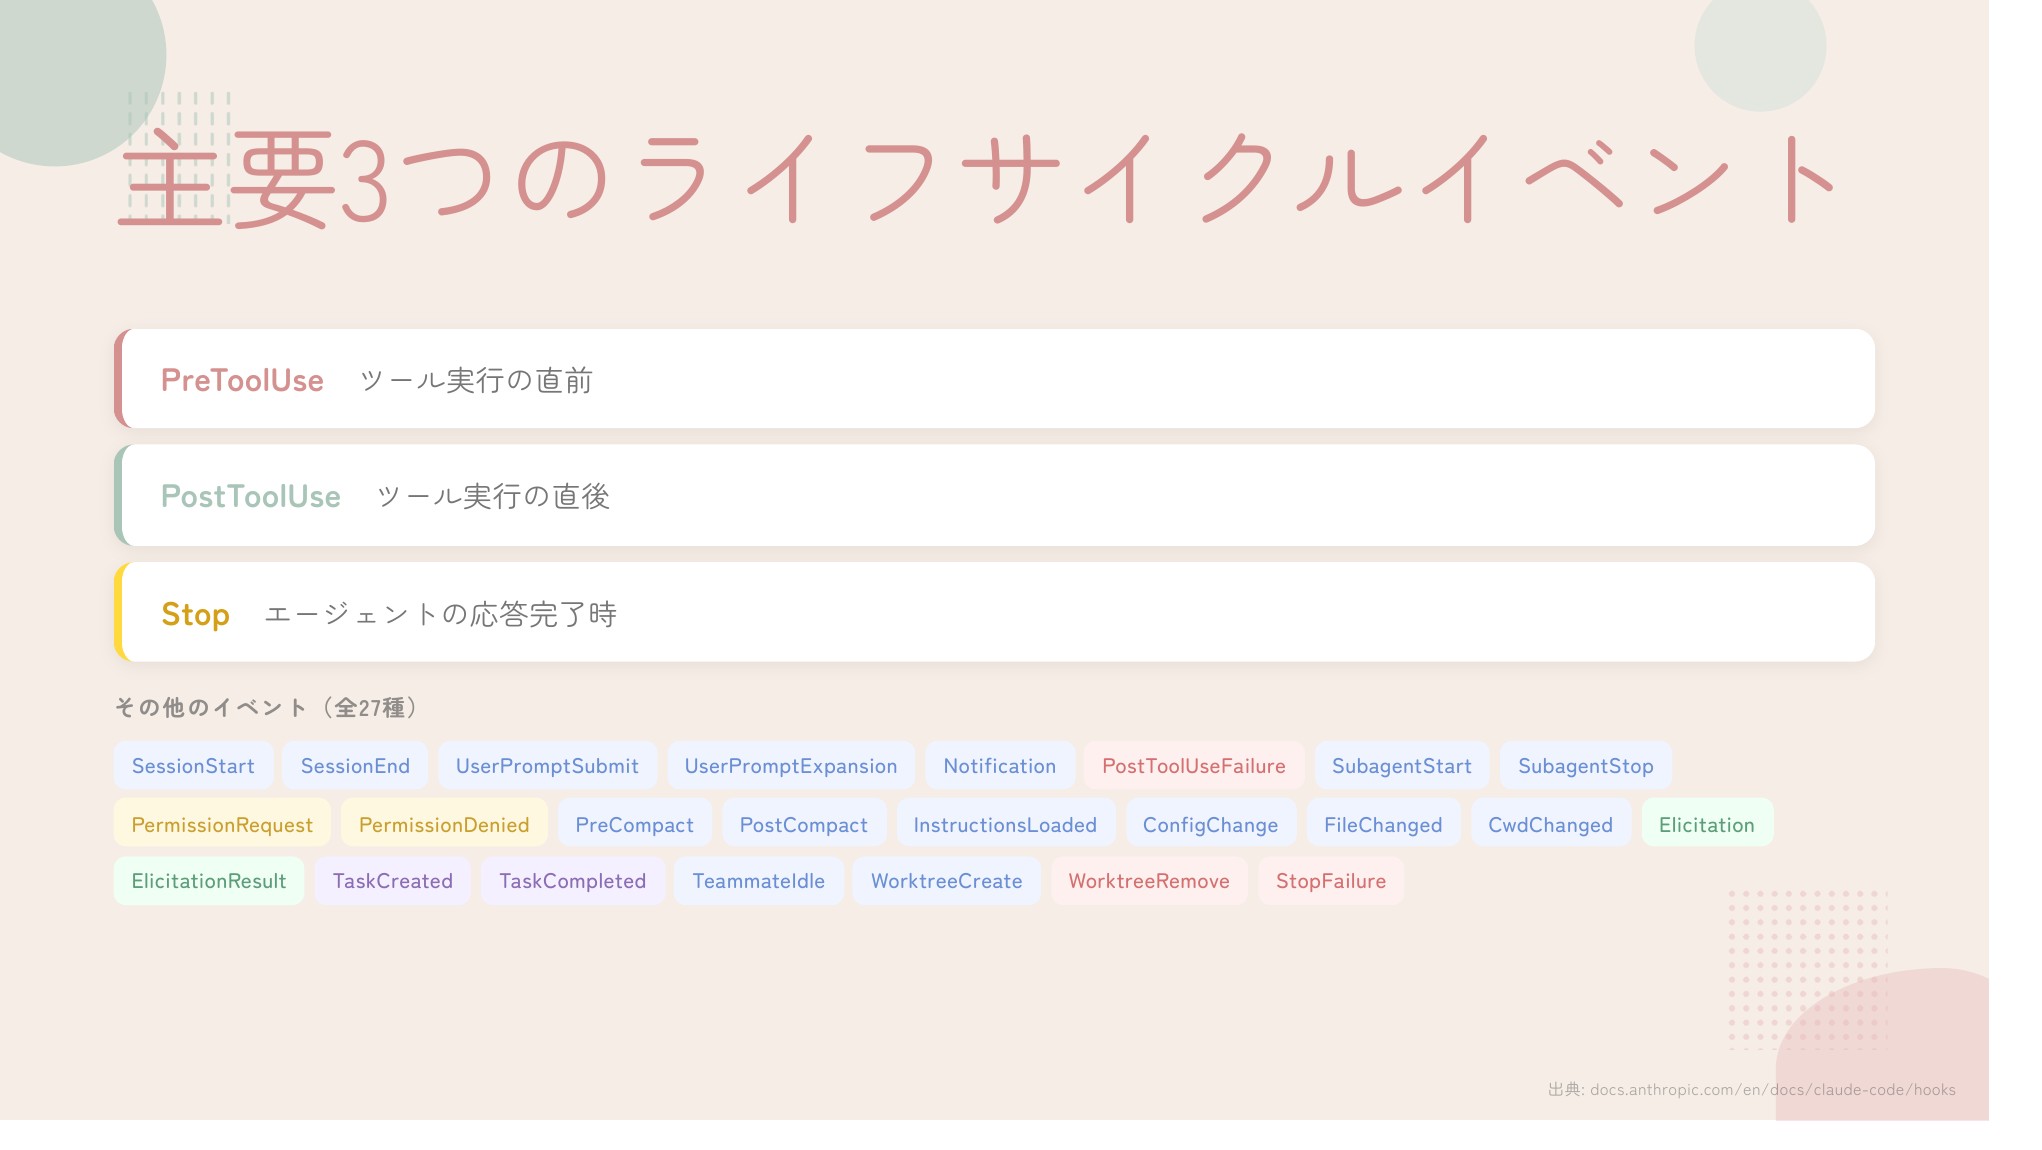2042x1150 pixels.
Task: Click the PreCompact tag
Action: pyautogui.click(x=634, y=824)
